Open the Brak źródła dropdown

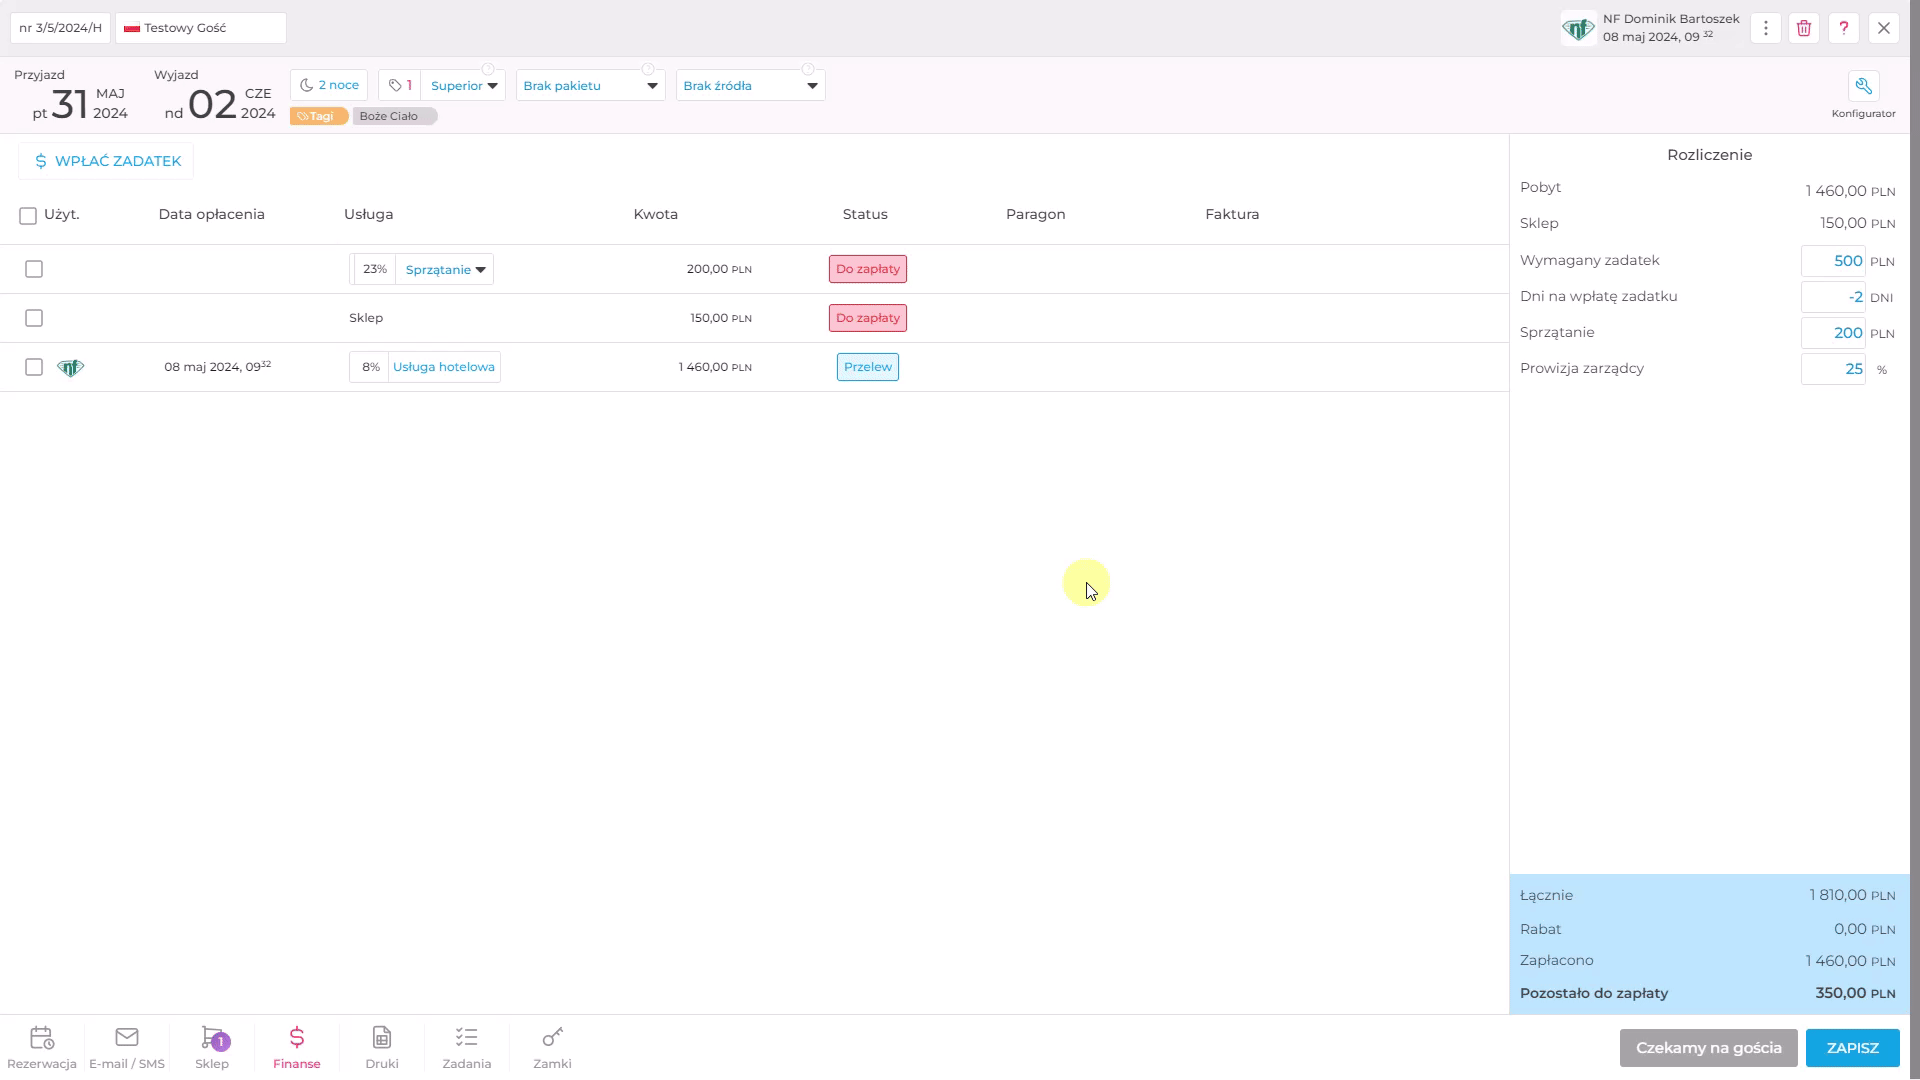[x=750, y=86]
